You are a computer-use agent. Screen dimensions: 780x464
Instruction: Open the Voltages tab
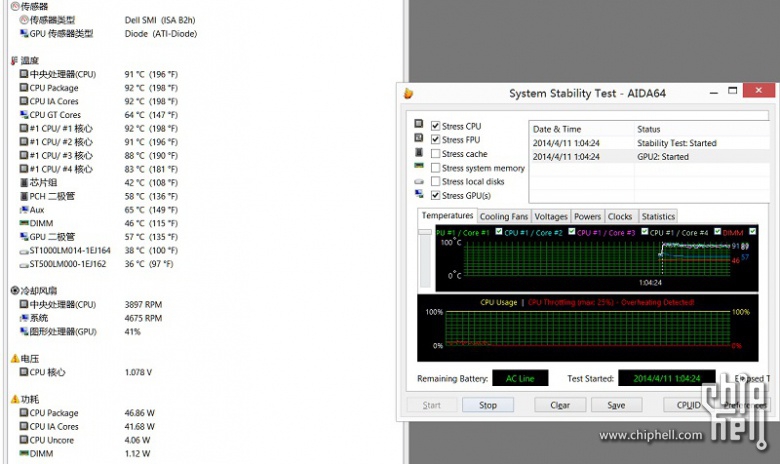pos(550,216)
